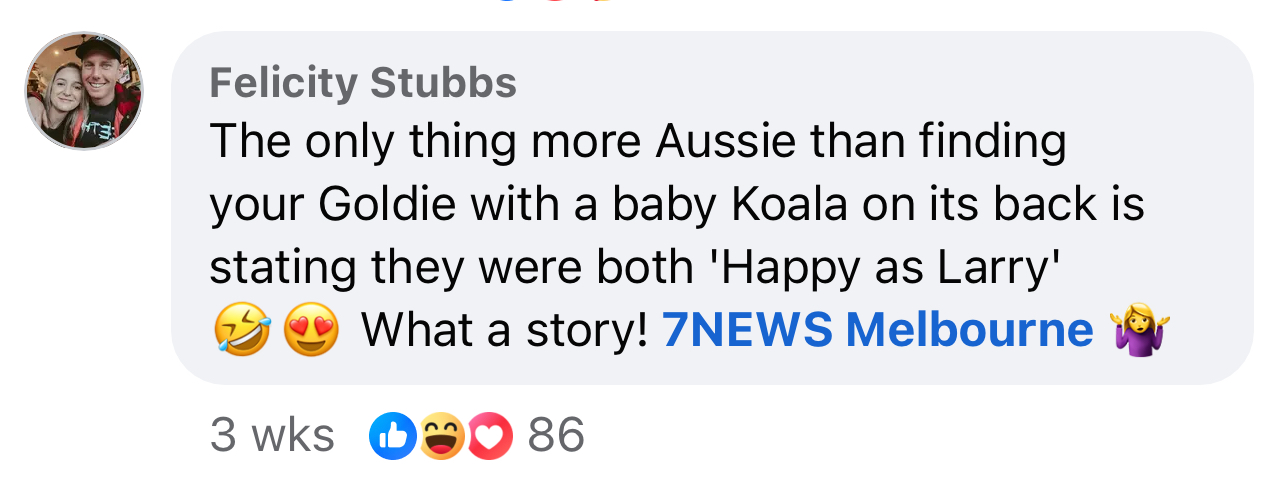Screen dimensions: 1284x483
Task: Click the shrugging woman emoji
Action: coord(1139,331)
